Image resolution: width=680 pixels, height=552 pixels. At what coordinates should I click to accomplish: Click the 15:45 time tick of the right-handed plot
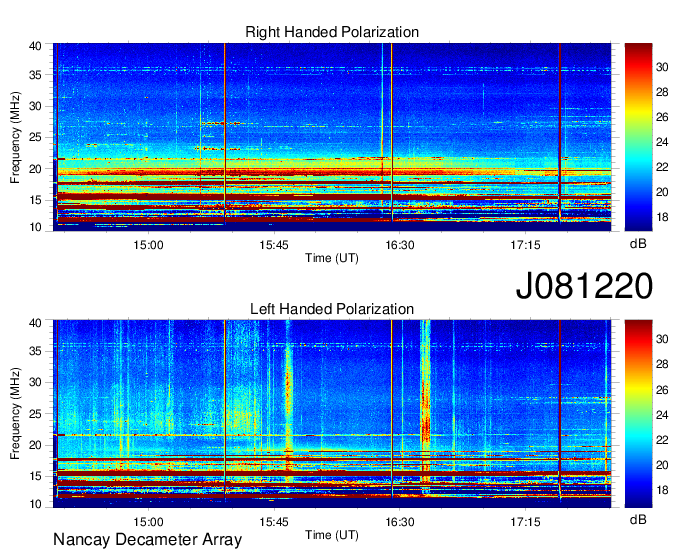tap(274, 245)
